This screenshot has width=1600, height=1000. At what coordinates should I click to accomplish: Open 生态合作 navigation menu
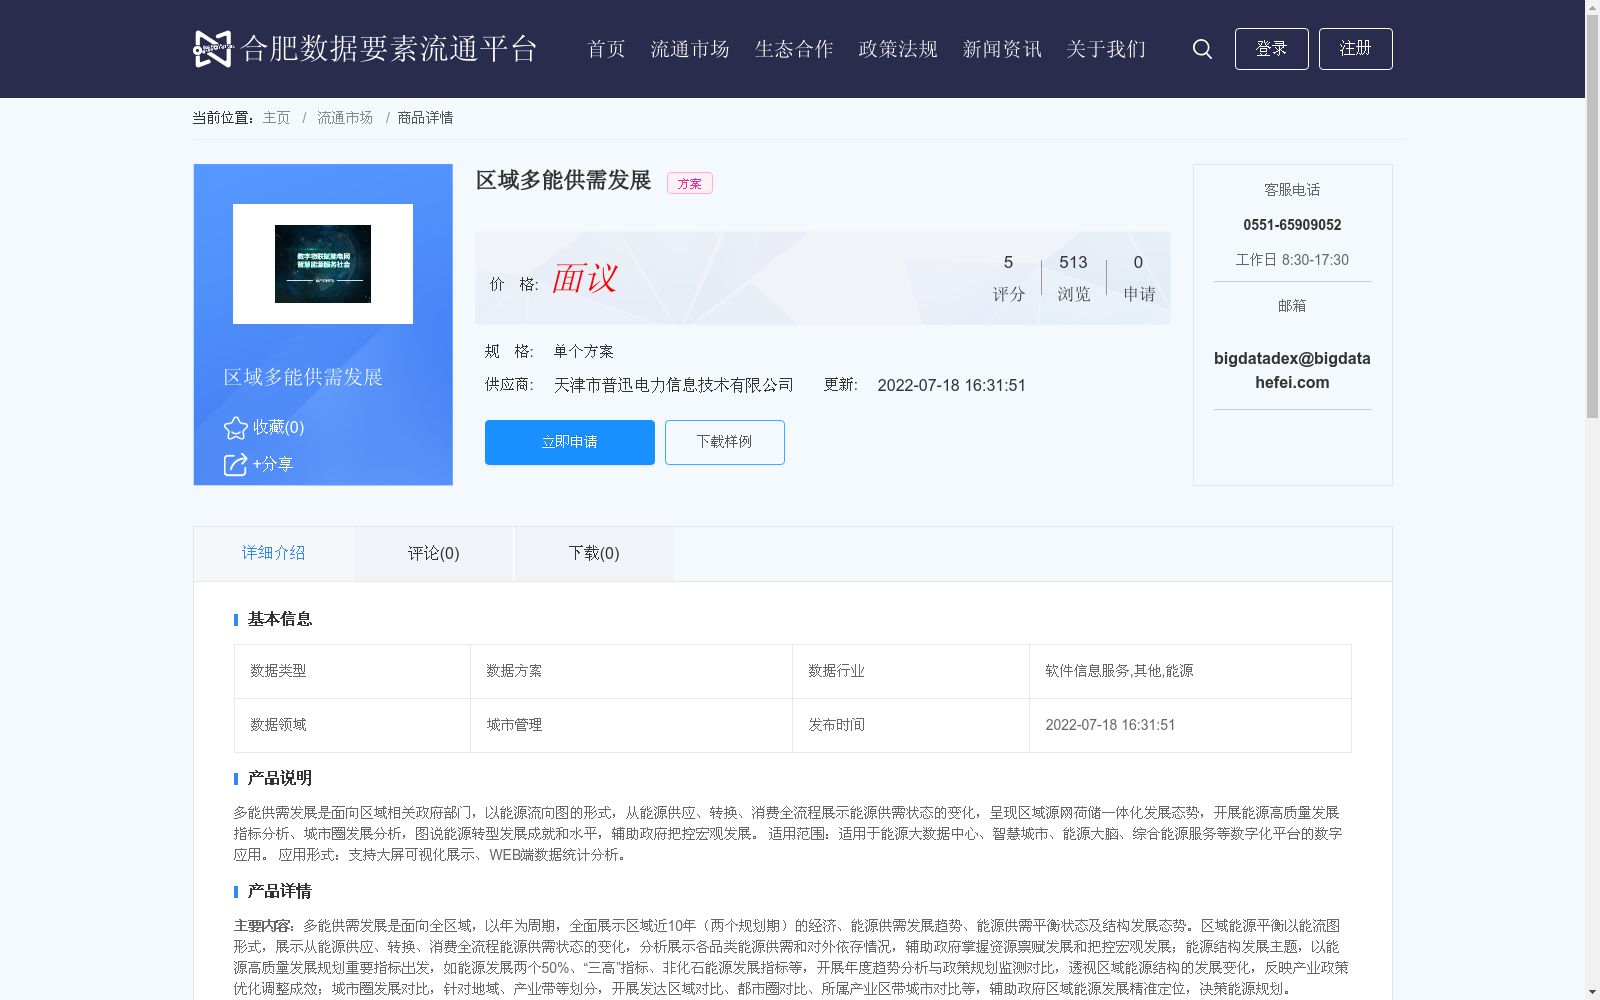click(794, 49)
